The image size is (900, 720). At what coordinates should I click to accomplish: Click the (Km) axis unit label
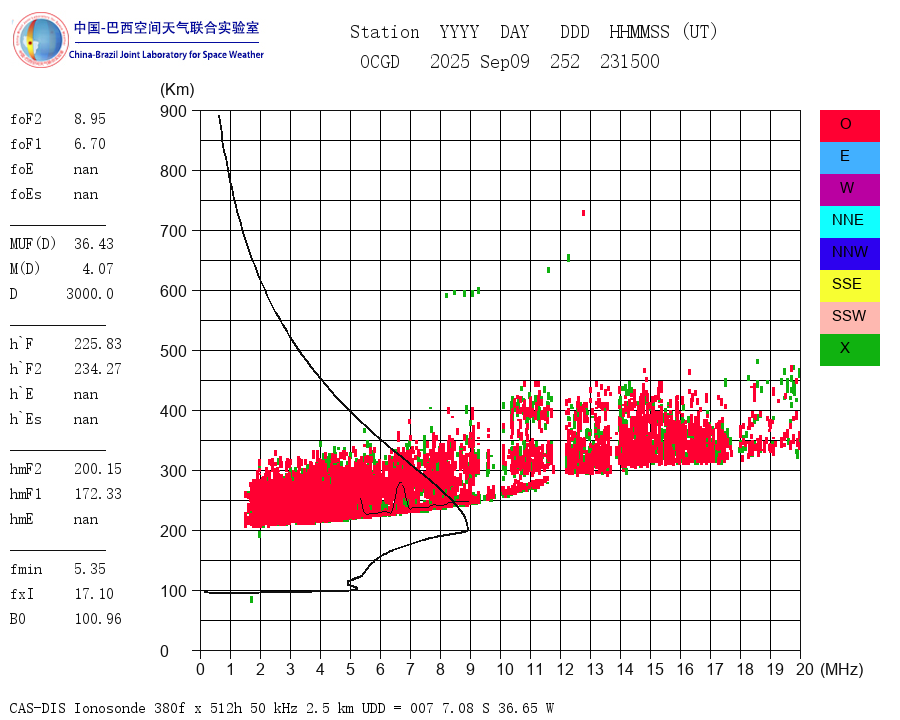point(177,90)
